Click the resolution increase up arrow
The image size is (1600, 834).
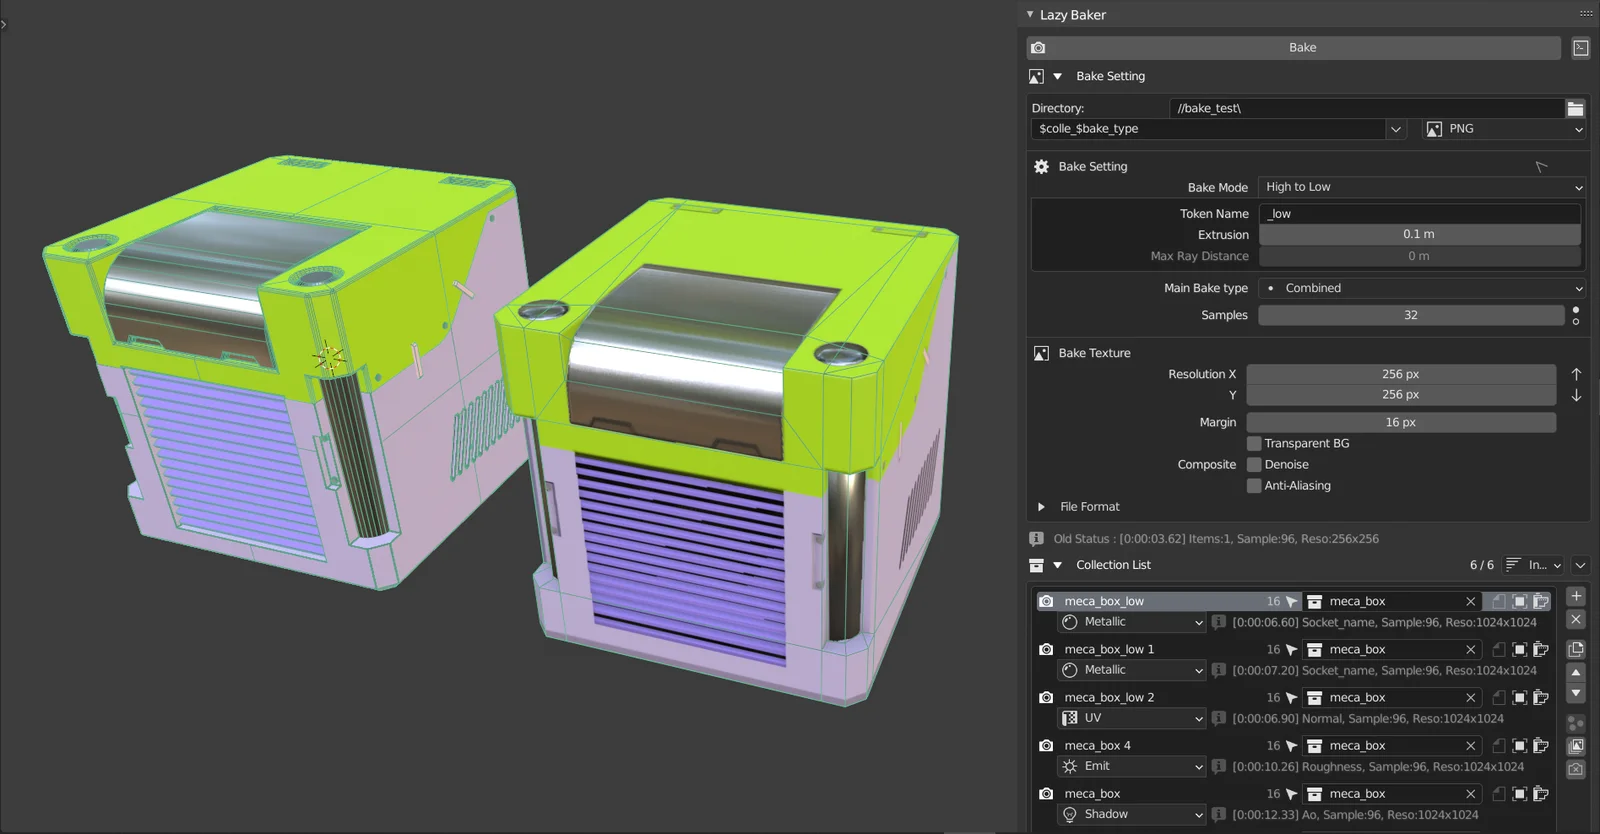click(x=1576, y=374)
